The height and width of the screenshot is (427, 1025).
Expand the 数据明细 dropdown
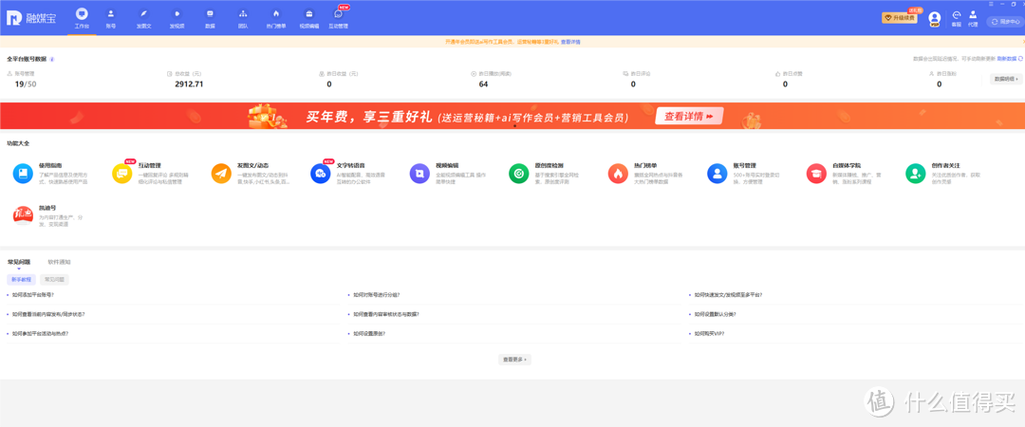pos(1006,79)
